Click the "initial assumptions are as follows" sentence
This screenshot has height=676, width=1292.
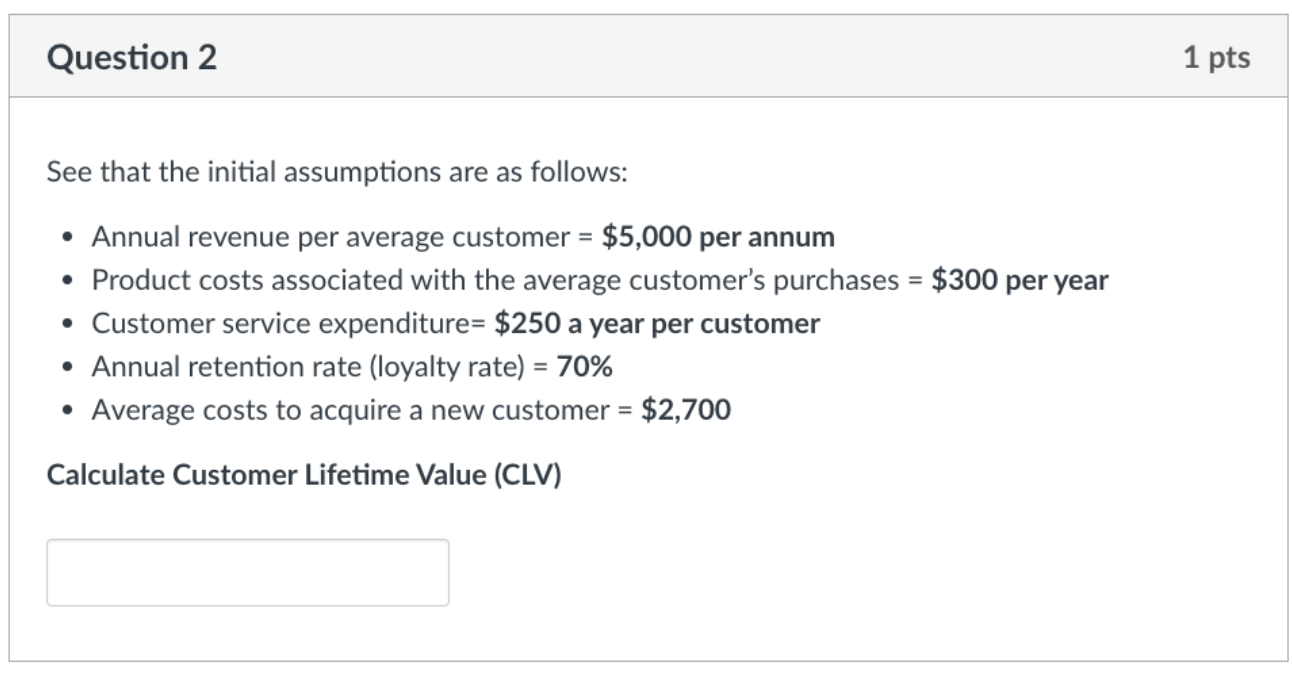pyautogui.click(x=337, y=174)
